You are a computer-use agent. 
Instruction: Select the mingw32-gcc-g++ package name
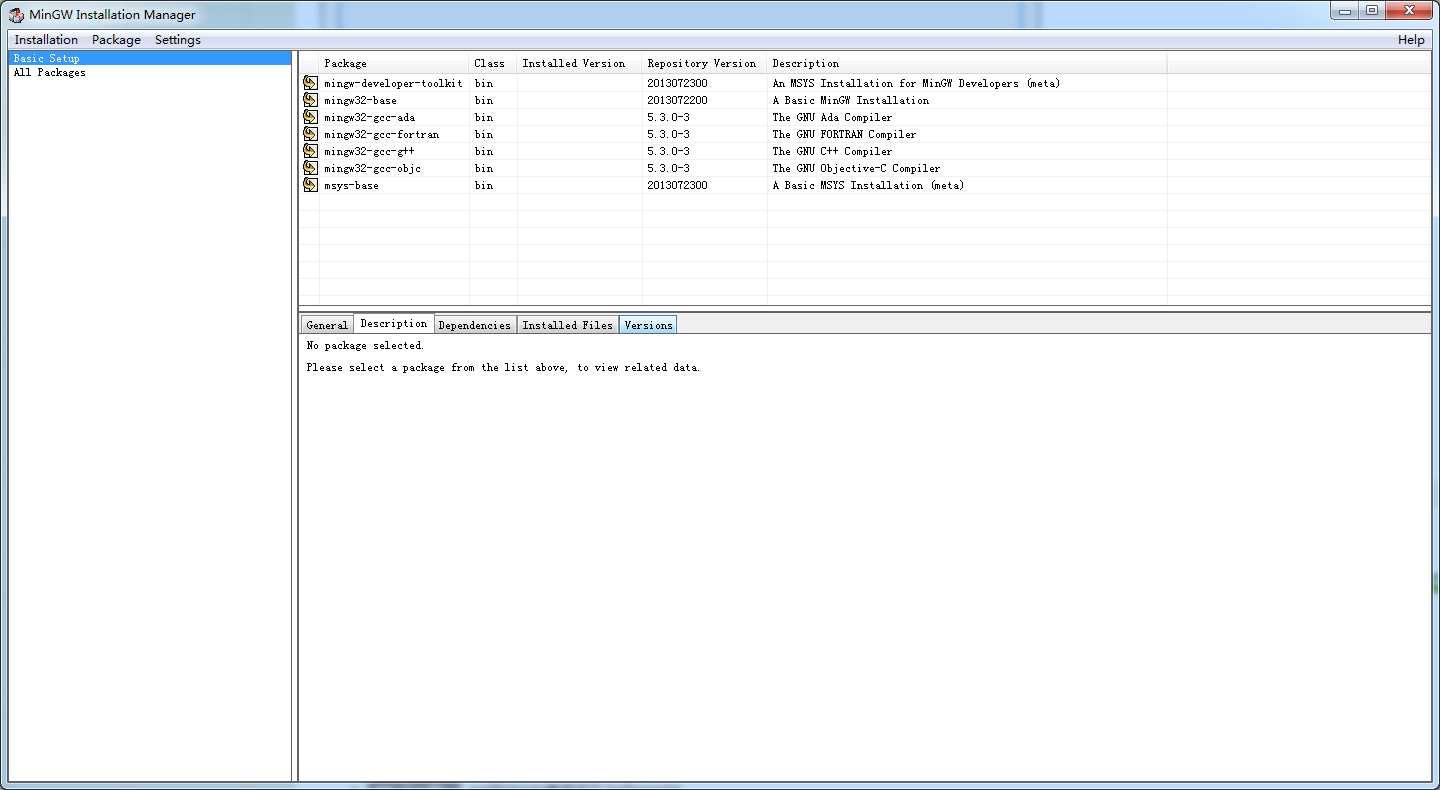point(369,151)
